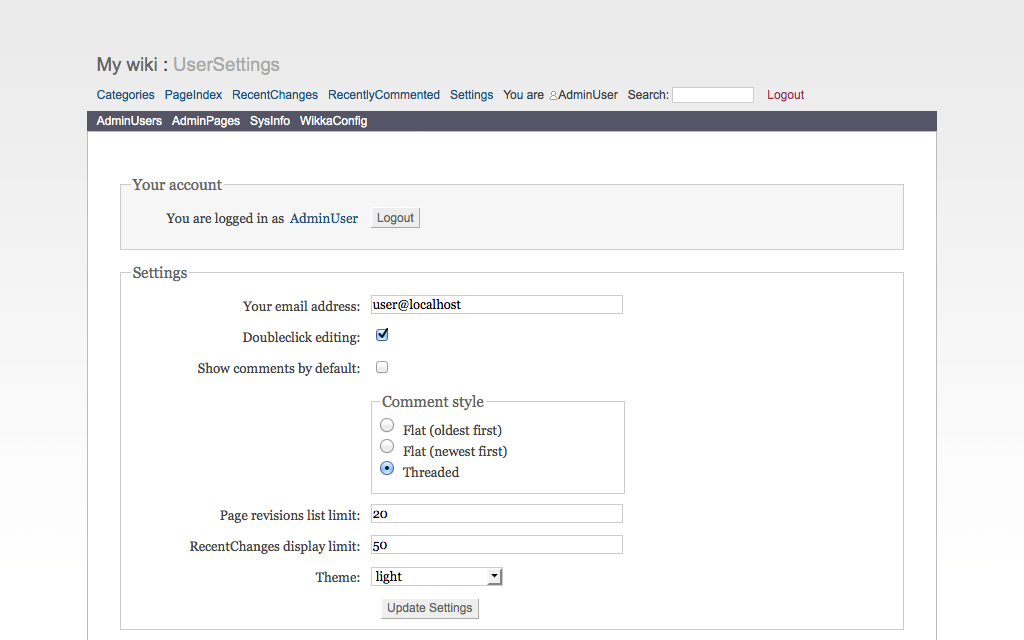Focus the Search input field

click(x=712, y=95)
